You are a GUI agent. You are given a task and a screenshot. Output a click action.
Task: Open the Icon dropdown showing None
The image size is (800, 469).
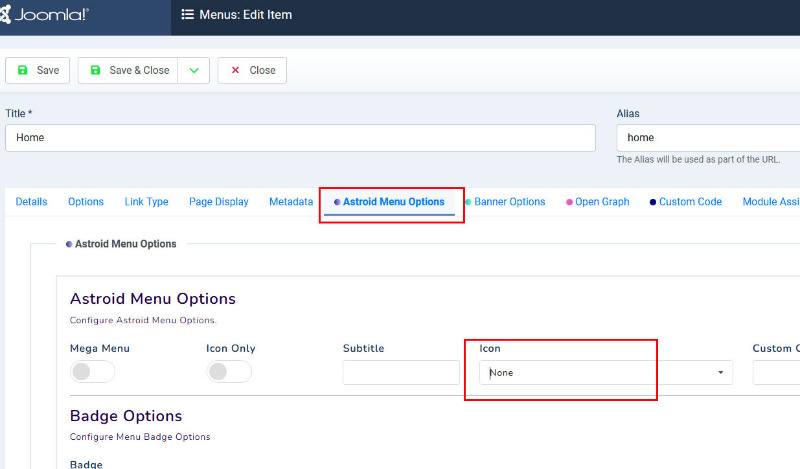tap(606, 373)
